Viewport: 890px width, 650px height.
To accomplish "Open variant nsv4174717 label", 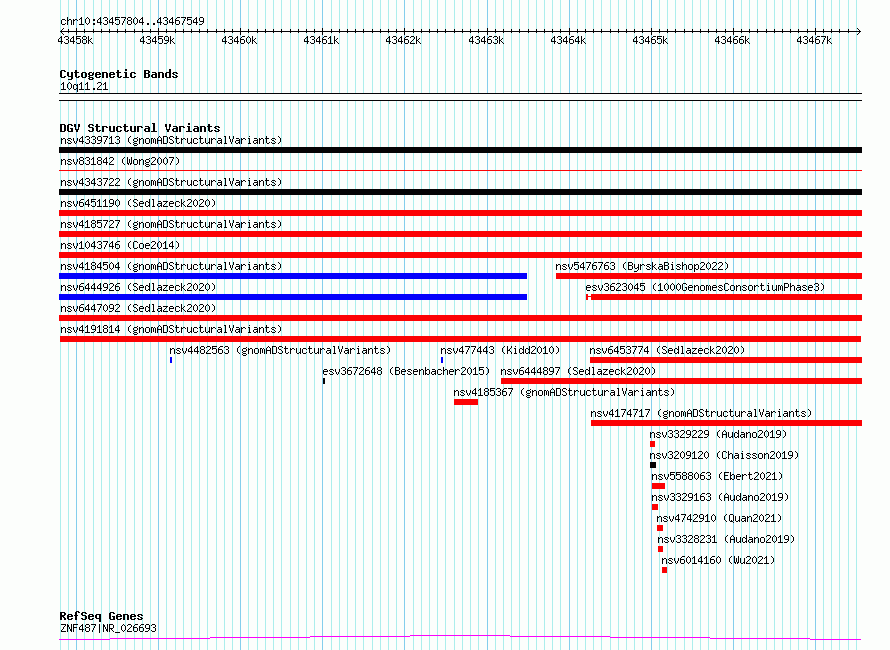I will [701, 413].
